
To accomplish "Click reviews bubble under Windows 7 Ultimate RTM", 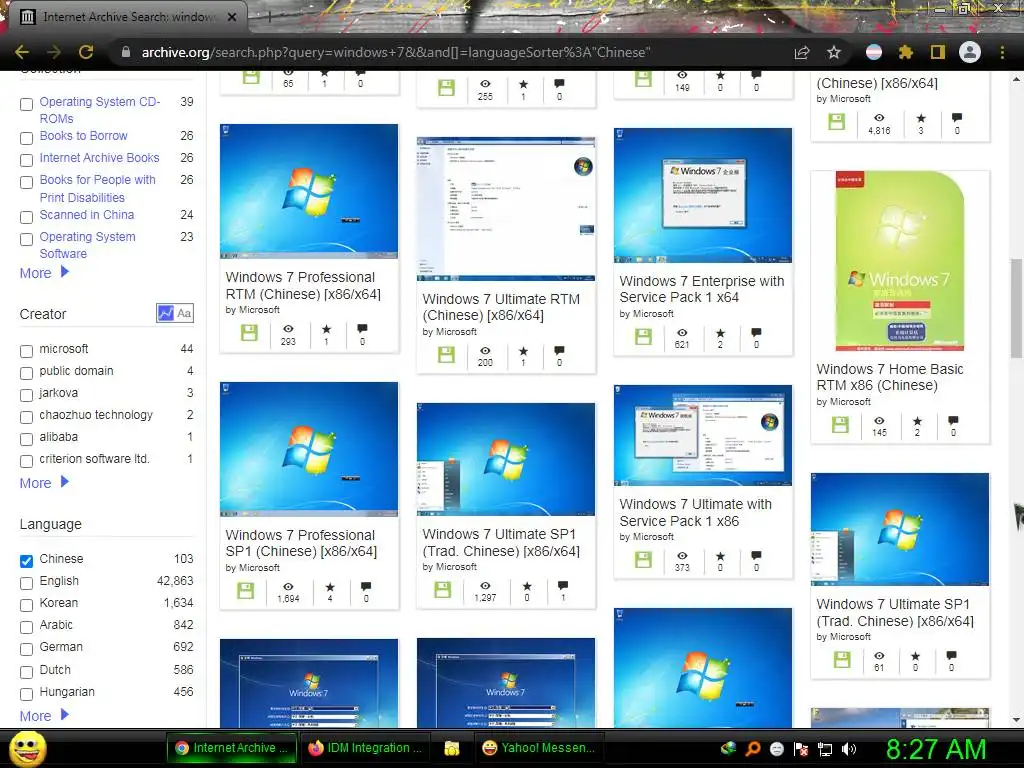I will tap(559, 351).
